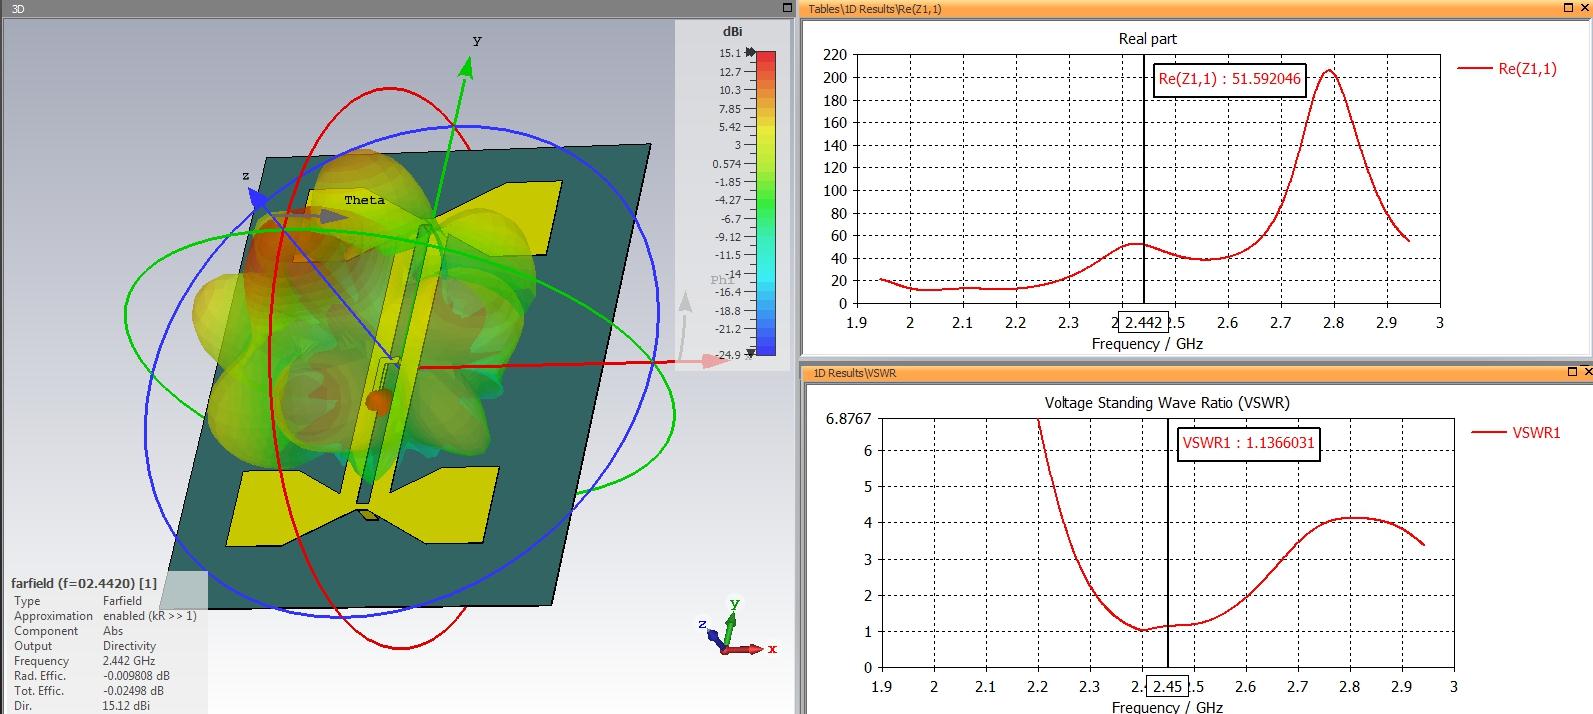
Task: Activate the 1D Results\VSWR title tab
Action: [854, 372]
